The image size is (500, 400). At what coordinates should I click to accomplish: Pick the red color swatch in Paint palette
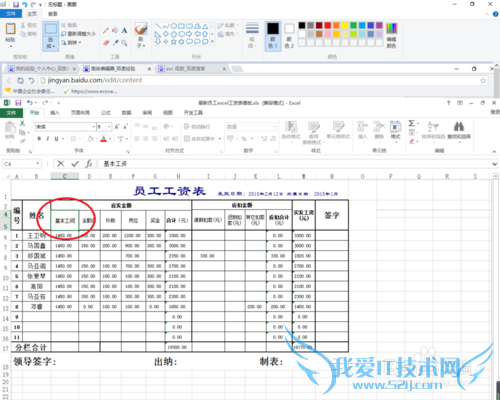click(x=328, y=25)
